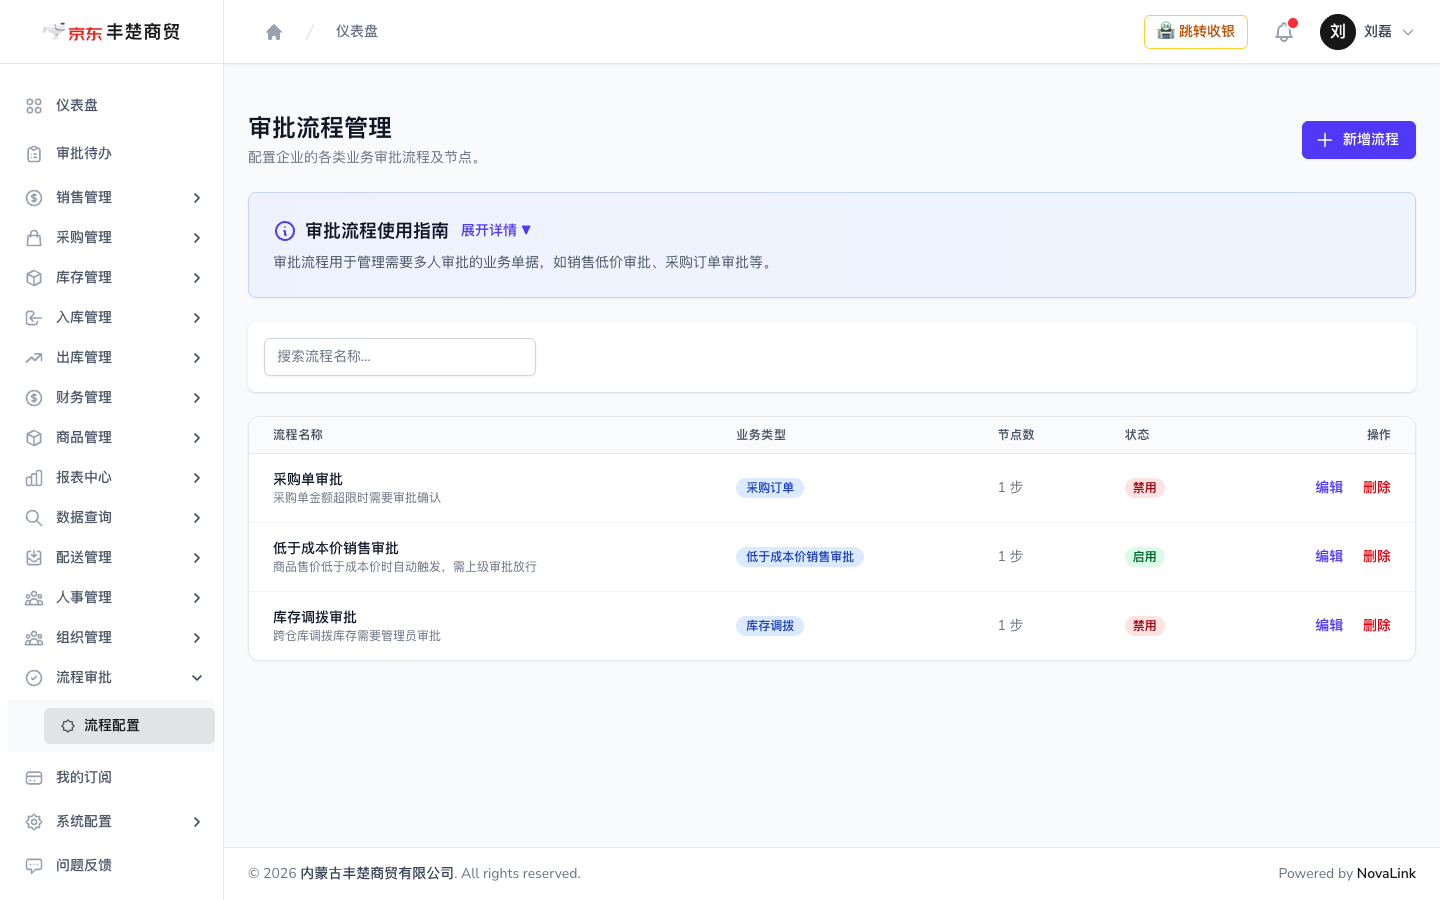This screenshot has height=900, width=1440.
Task: Click the 问题反馈 chat icon
Action: click(x=34, y=866)
